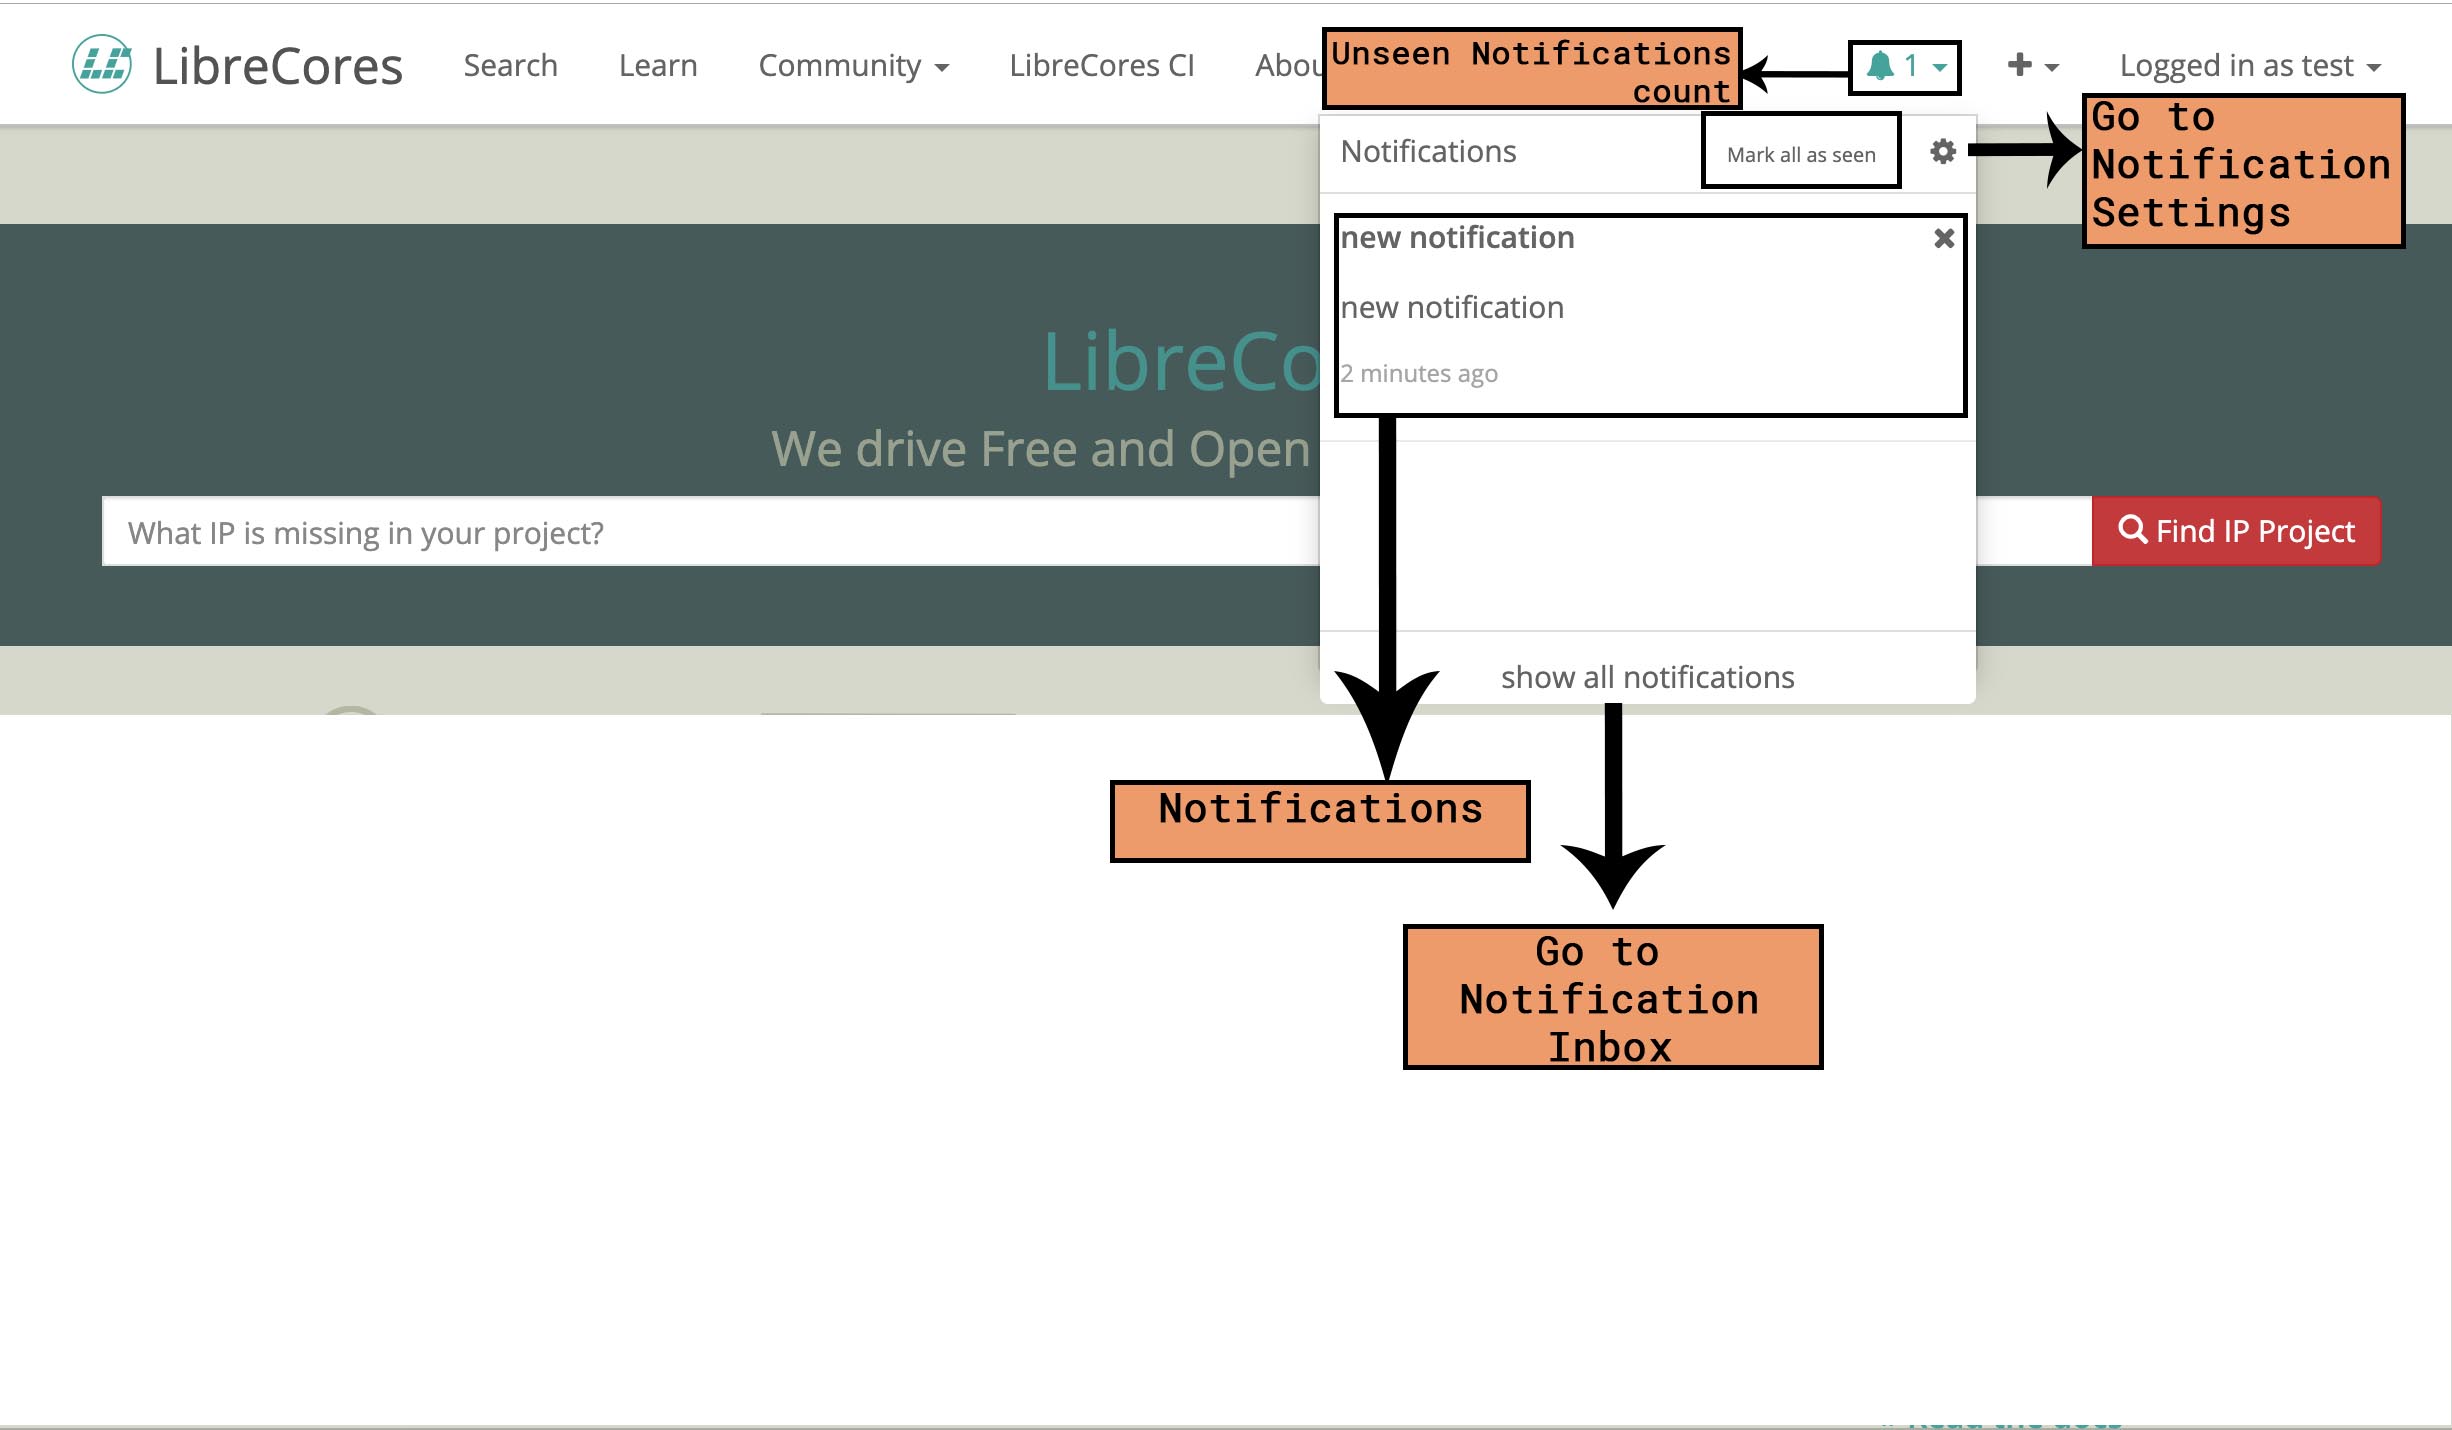Click the unseen count number 1
The width and height of the screenshot is (2452, 1430).
pyautogui.click(x=1911, y=66)
